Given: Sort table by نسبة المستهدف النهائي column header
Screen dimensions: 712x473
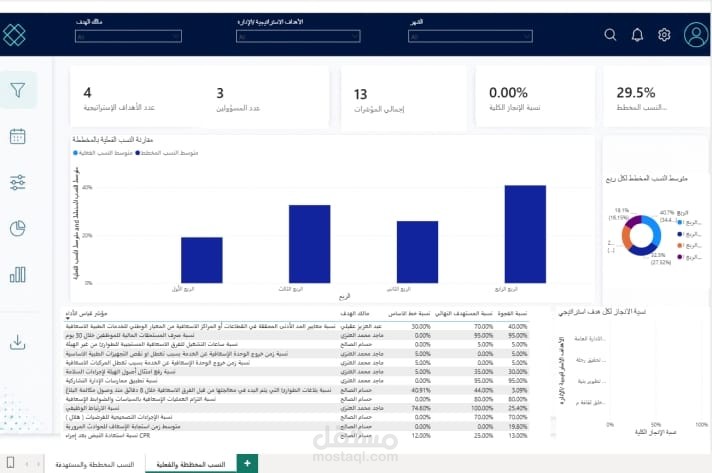Looking at the screenshot, I should (x=464, y=313).
